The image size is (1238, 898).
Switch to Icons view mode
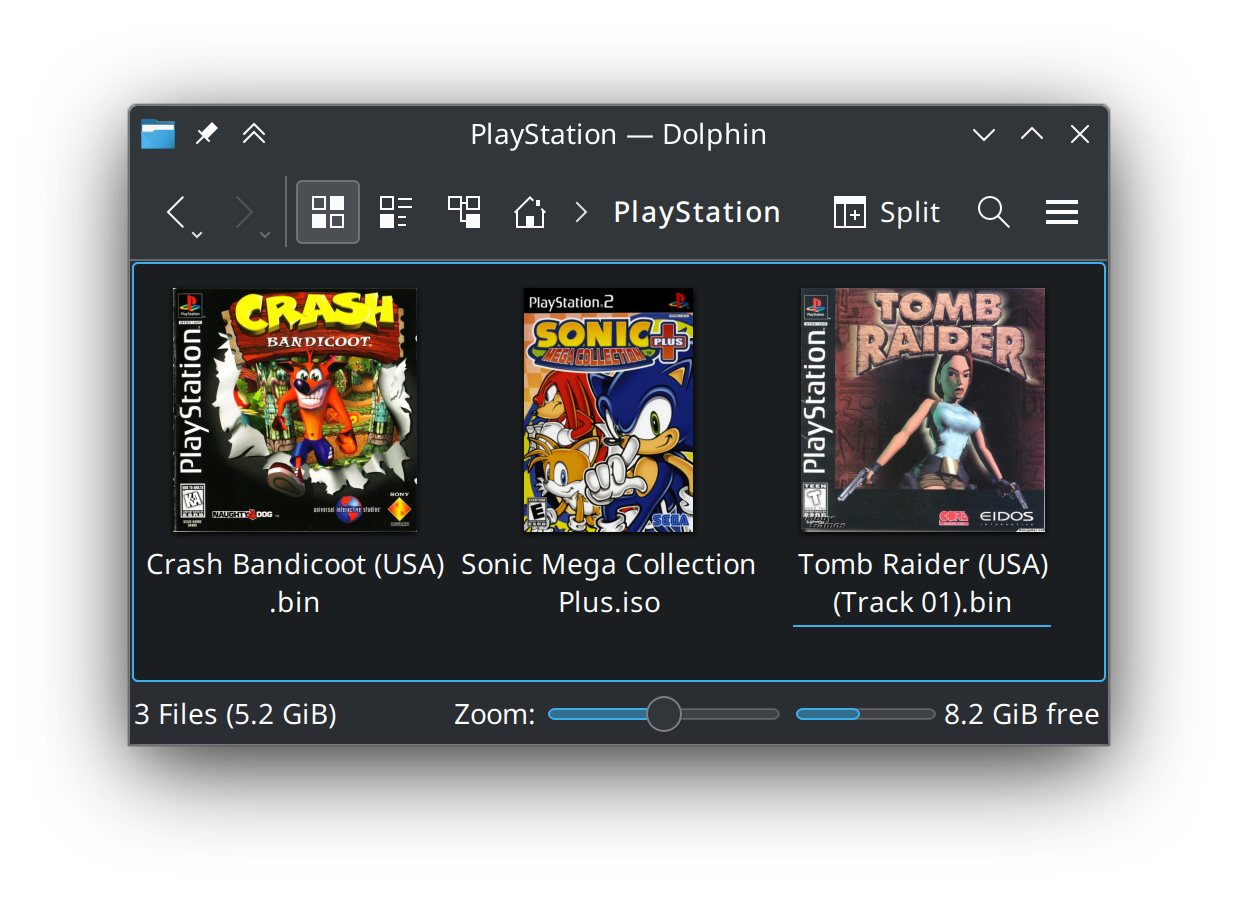point(328,212)
